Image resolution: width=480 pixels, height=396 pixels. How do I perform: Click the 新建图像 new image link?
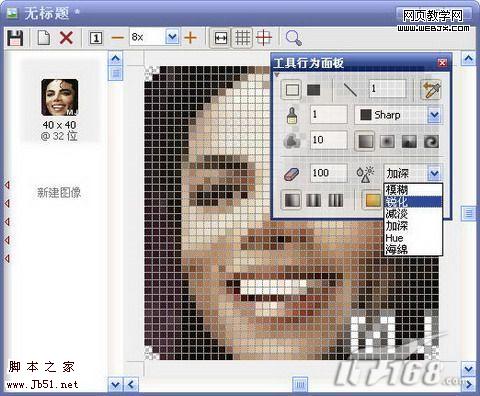[x=59, y=193]
